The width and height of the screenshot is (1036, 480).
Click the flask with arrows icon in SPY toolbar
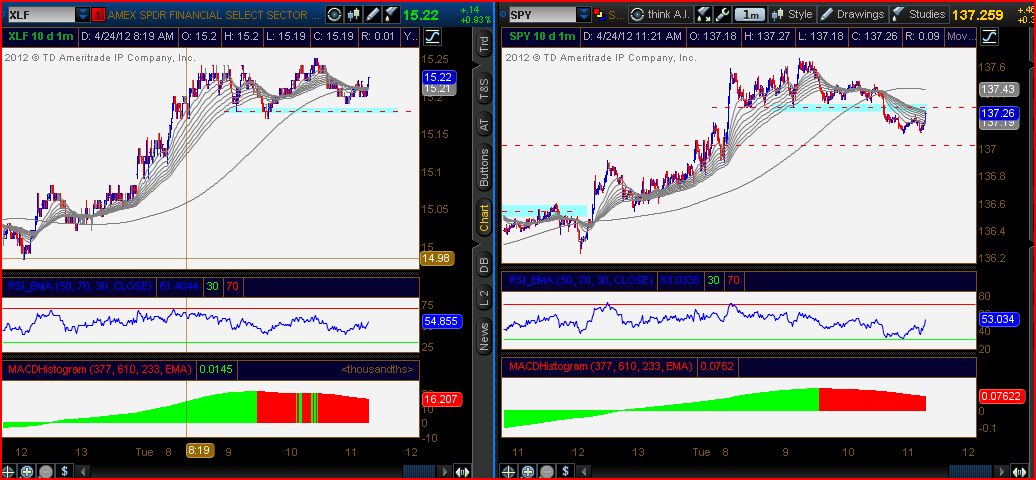click(x=704, y=14)
